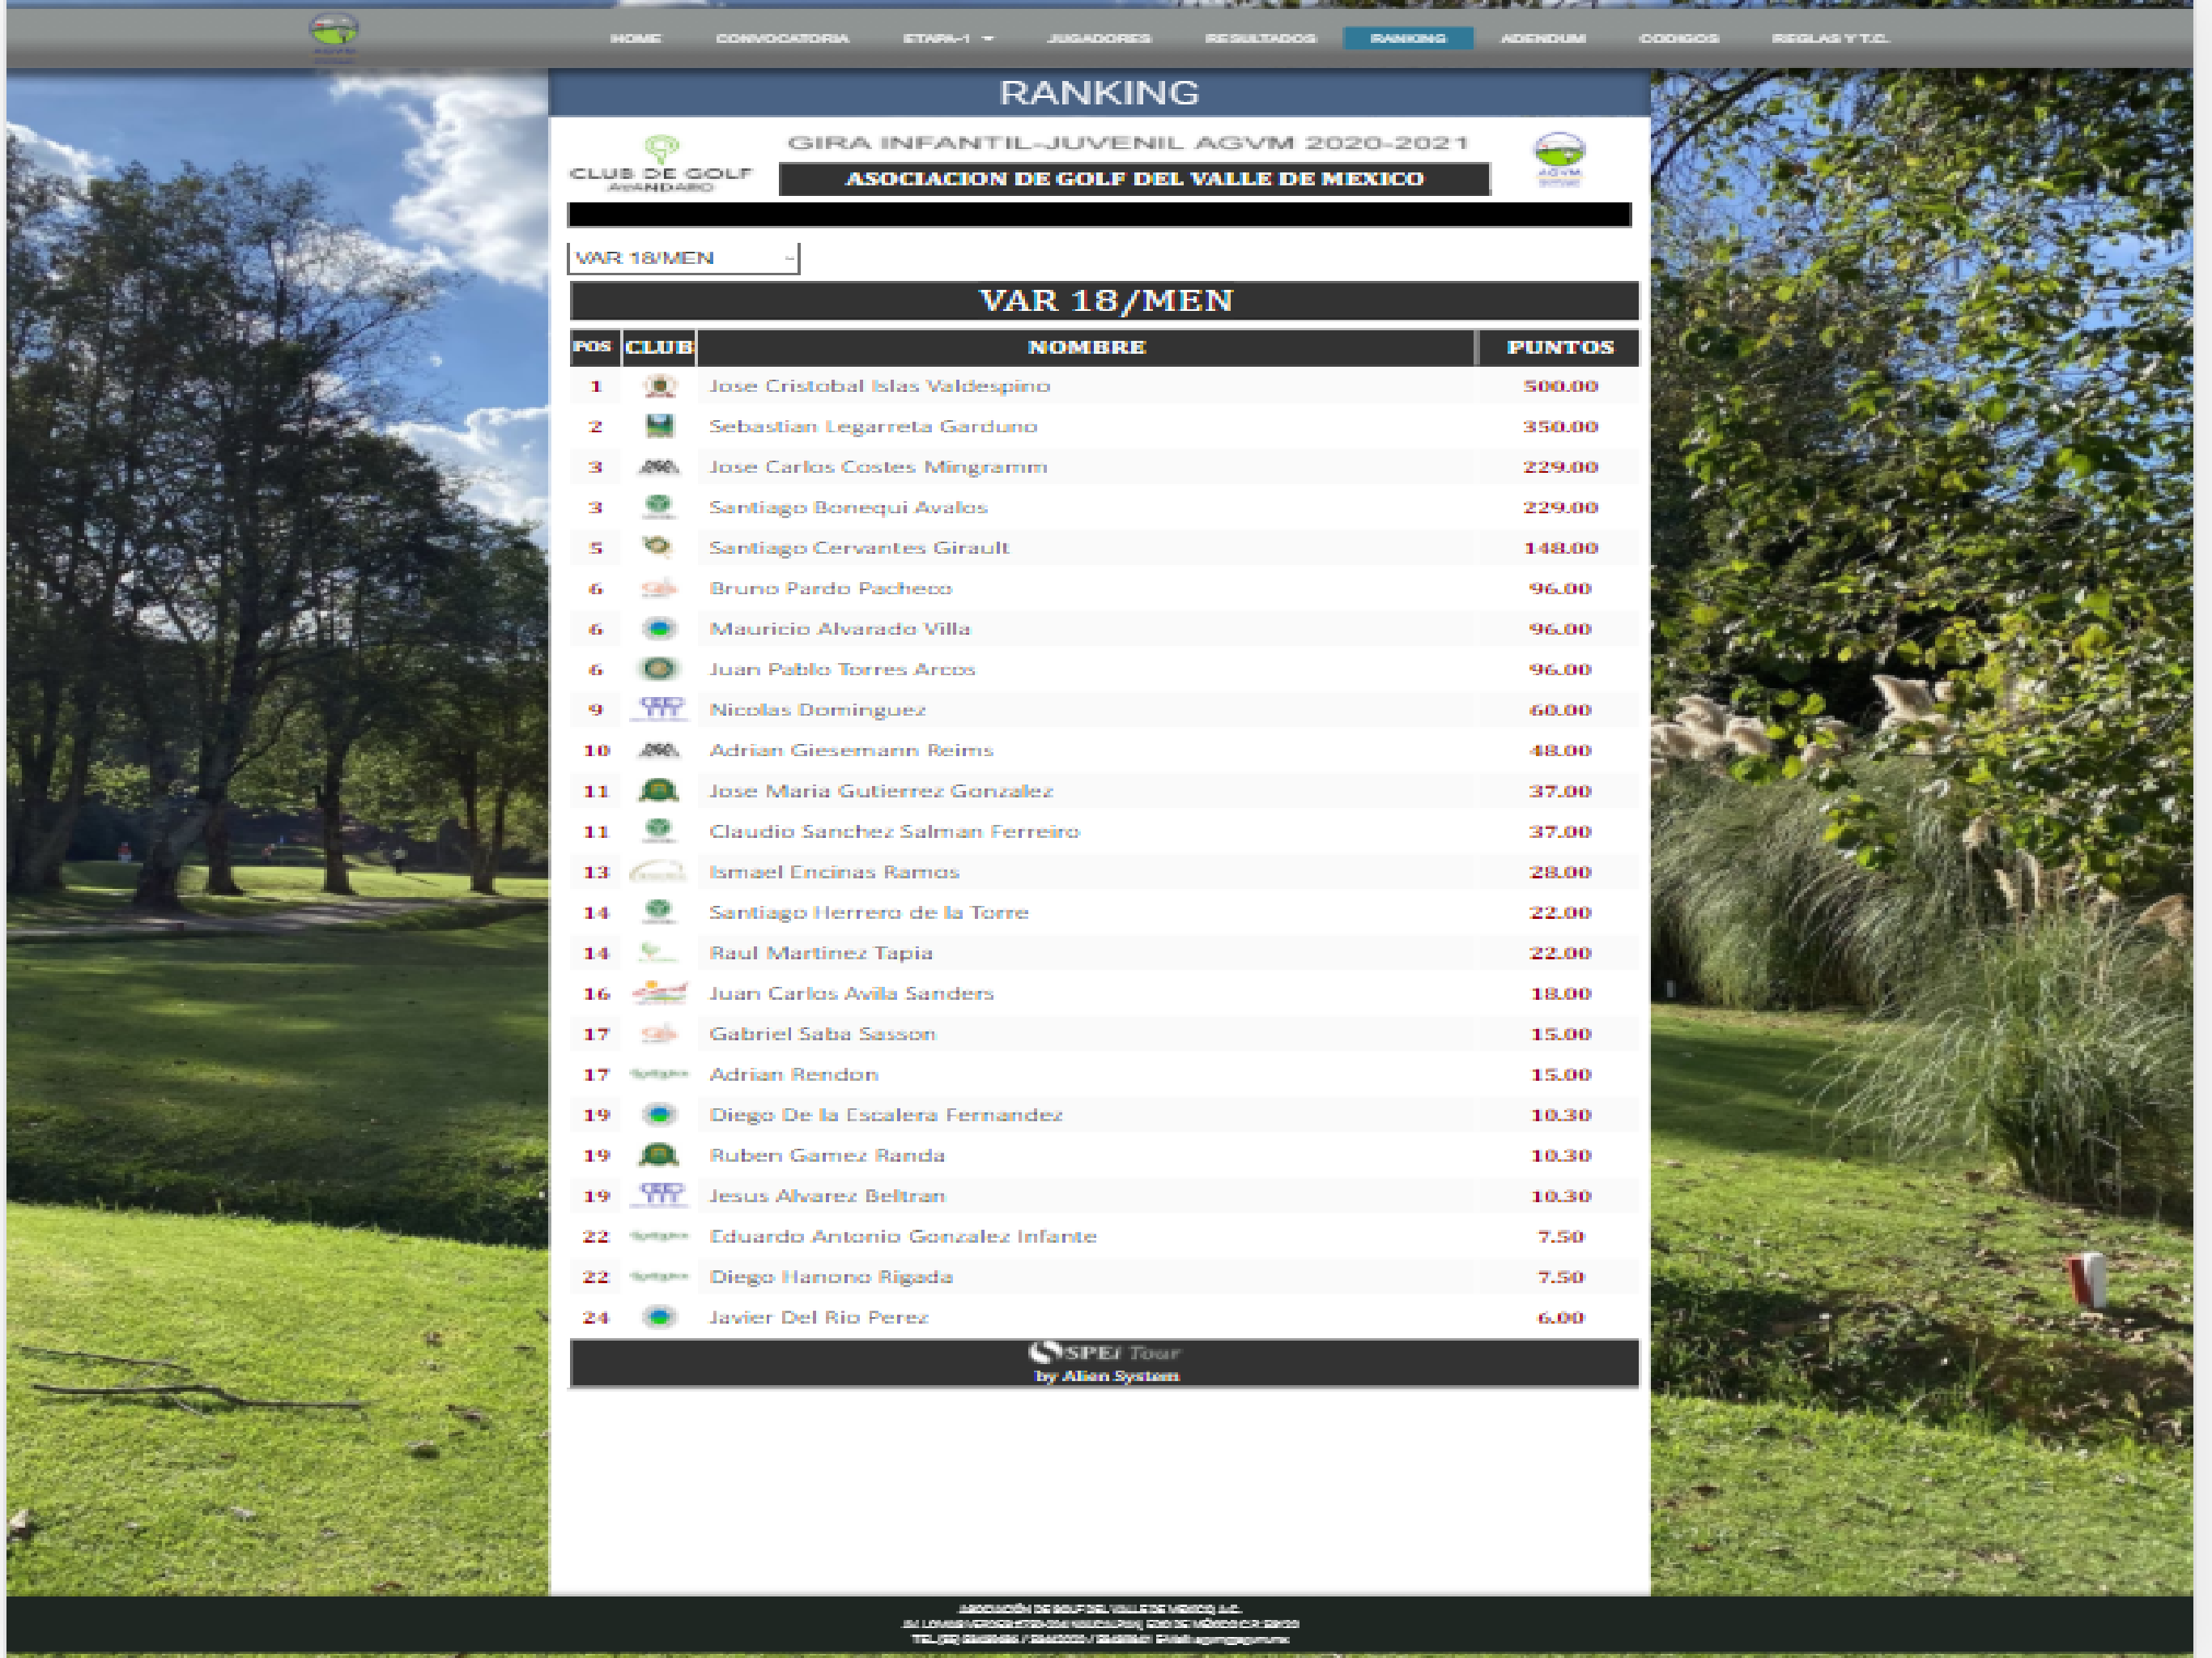Click club icon for Jose Cristobal Islas Valdespino
Image resolution: width=2212 pixels, height=1658 pixels.
click(x=658, y=386)
